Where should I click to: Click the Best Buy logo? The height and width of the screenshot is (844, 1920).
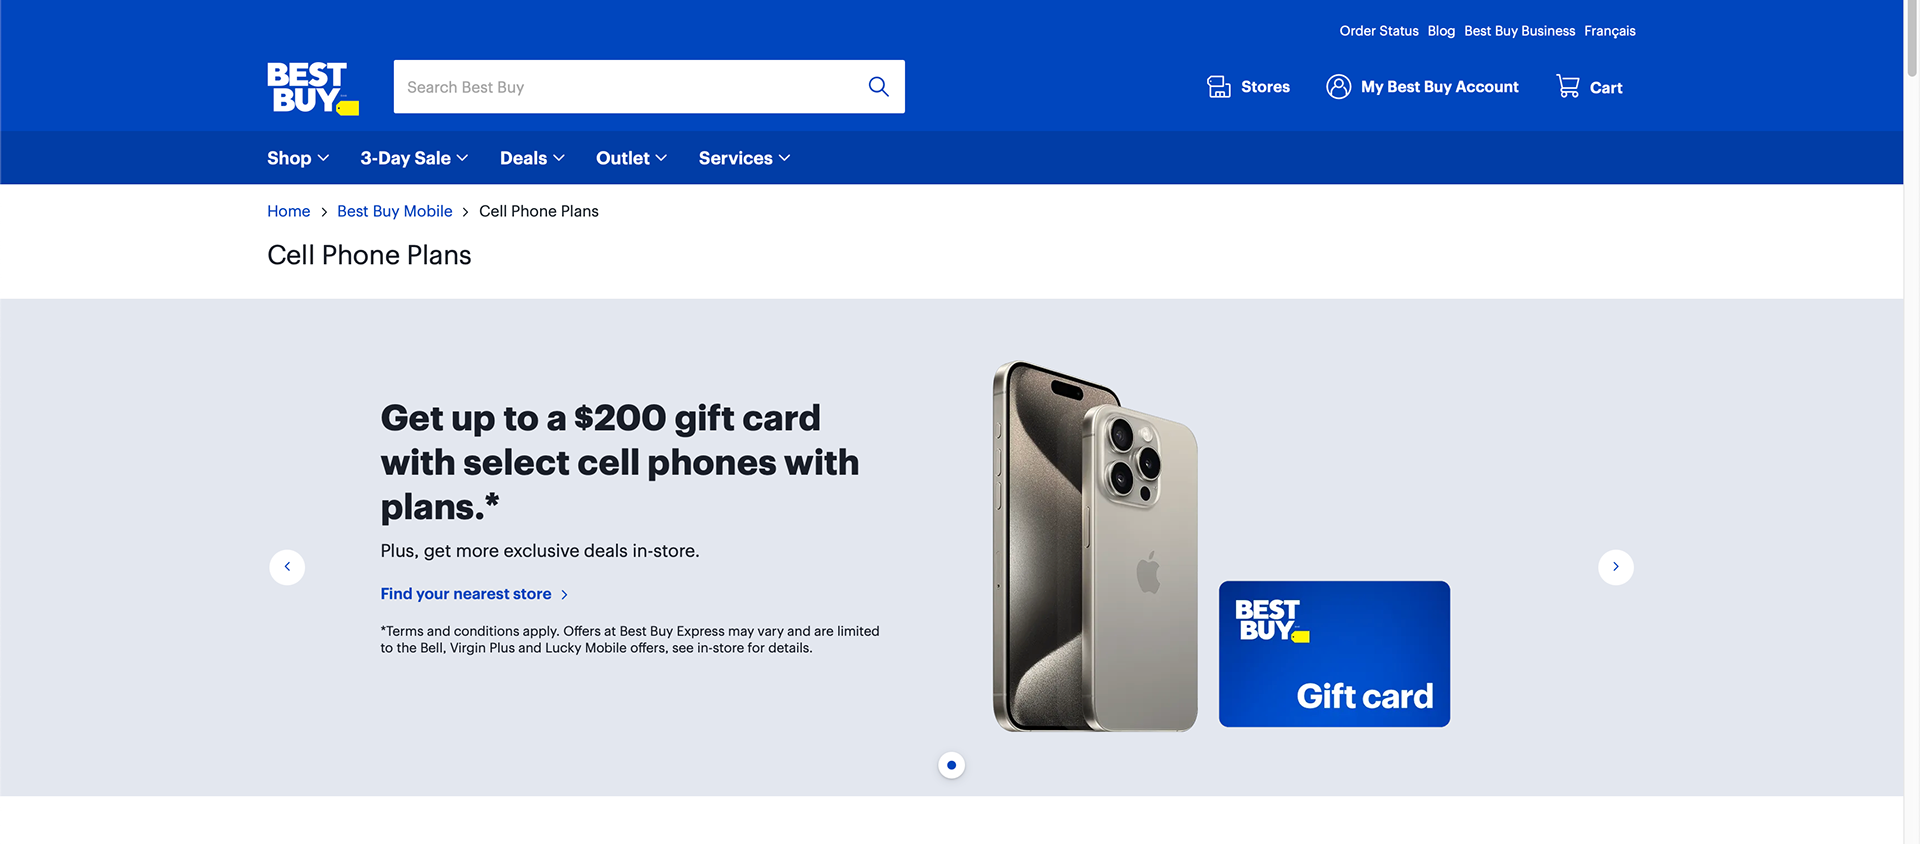click(x=313, y=88)
